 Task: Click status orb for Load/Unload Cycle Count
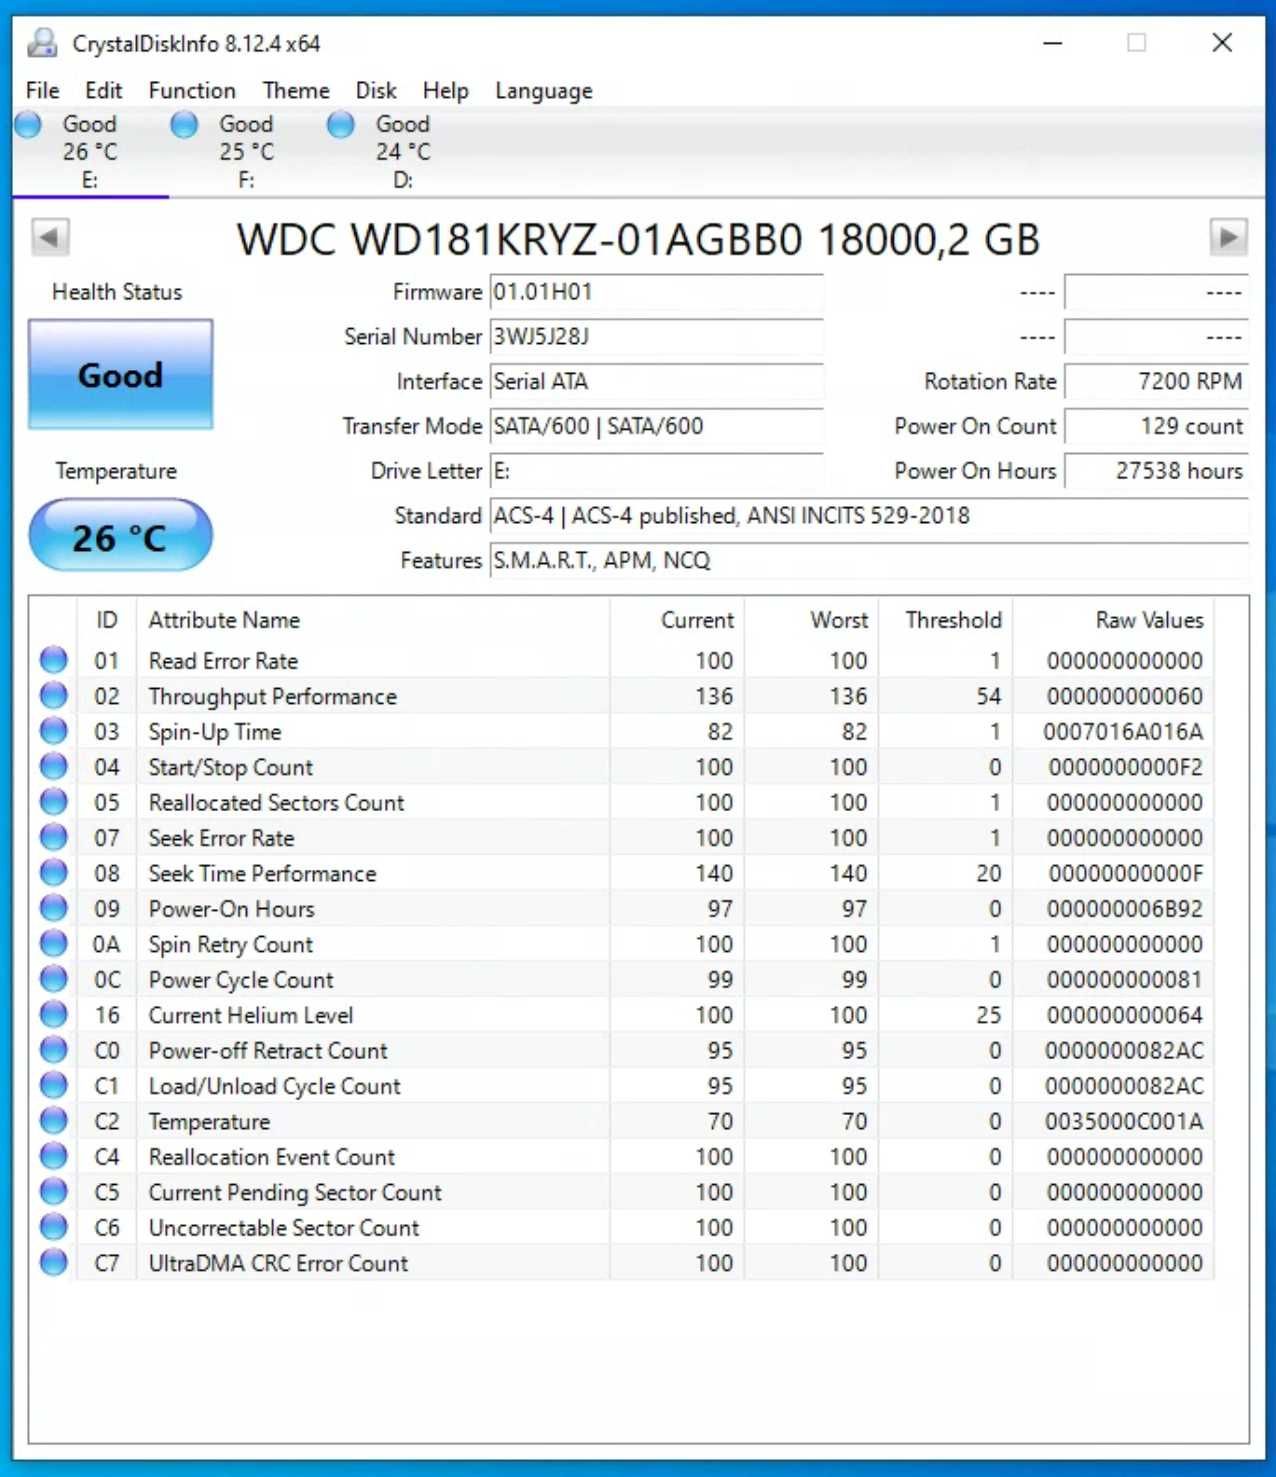(x=53, y=1085)
